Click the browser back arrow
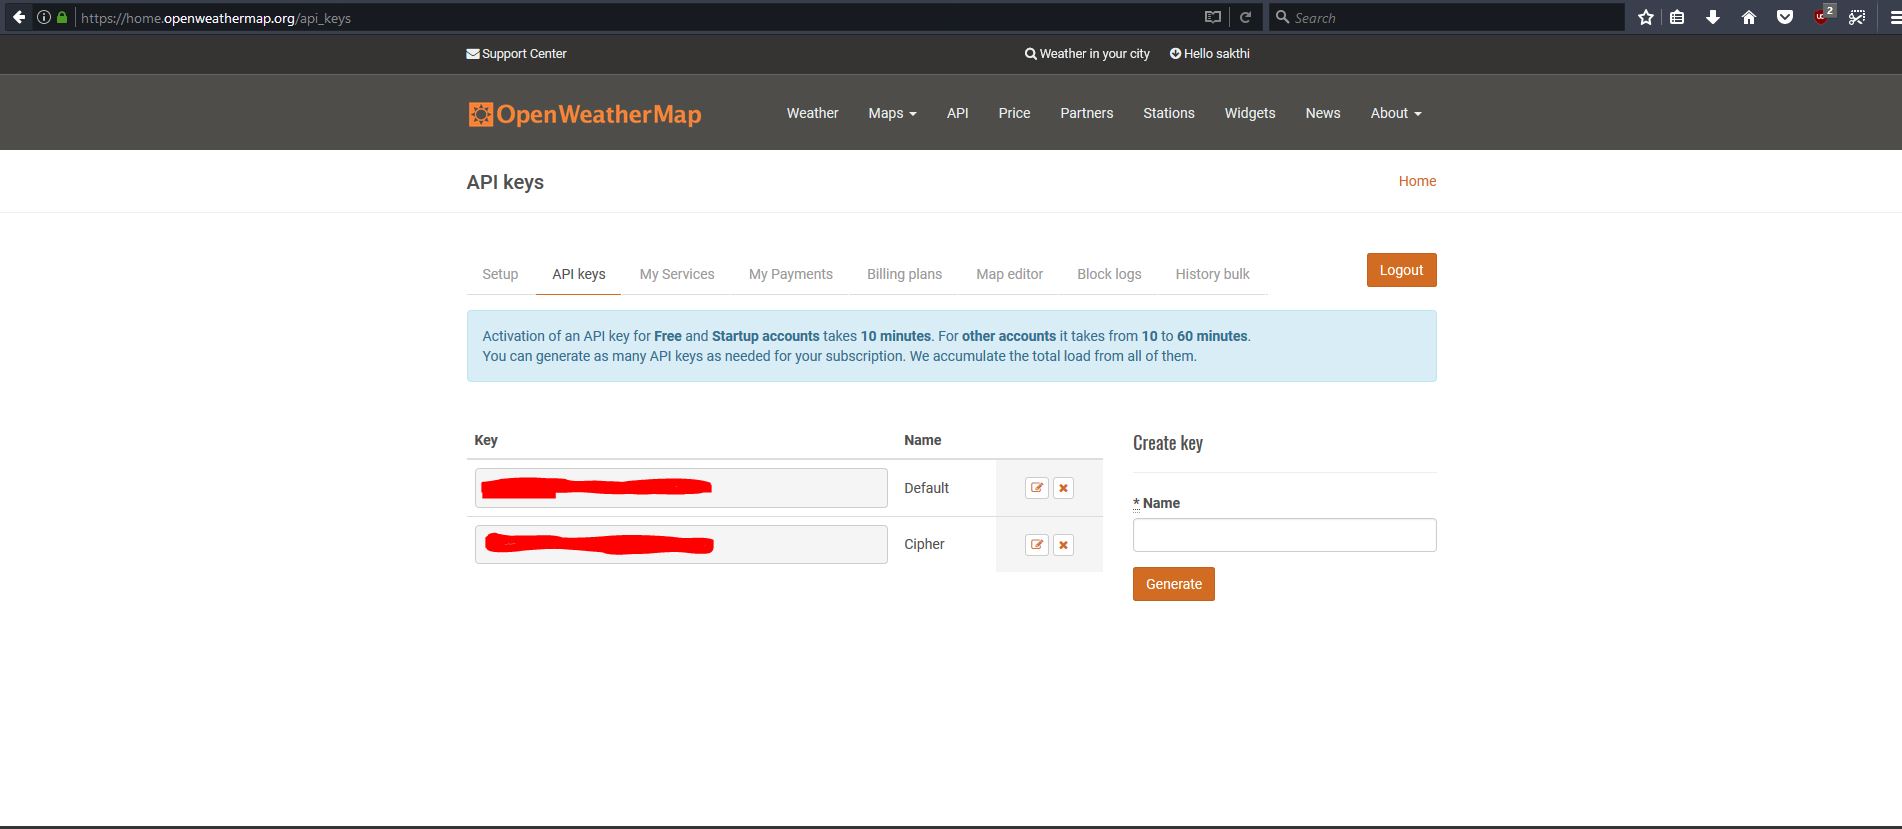The image size is (1902, 829). pyautogui.click(x=18, y=17)
